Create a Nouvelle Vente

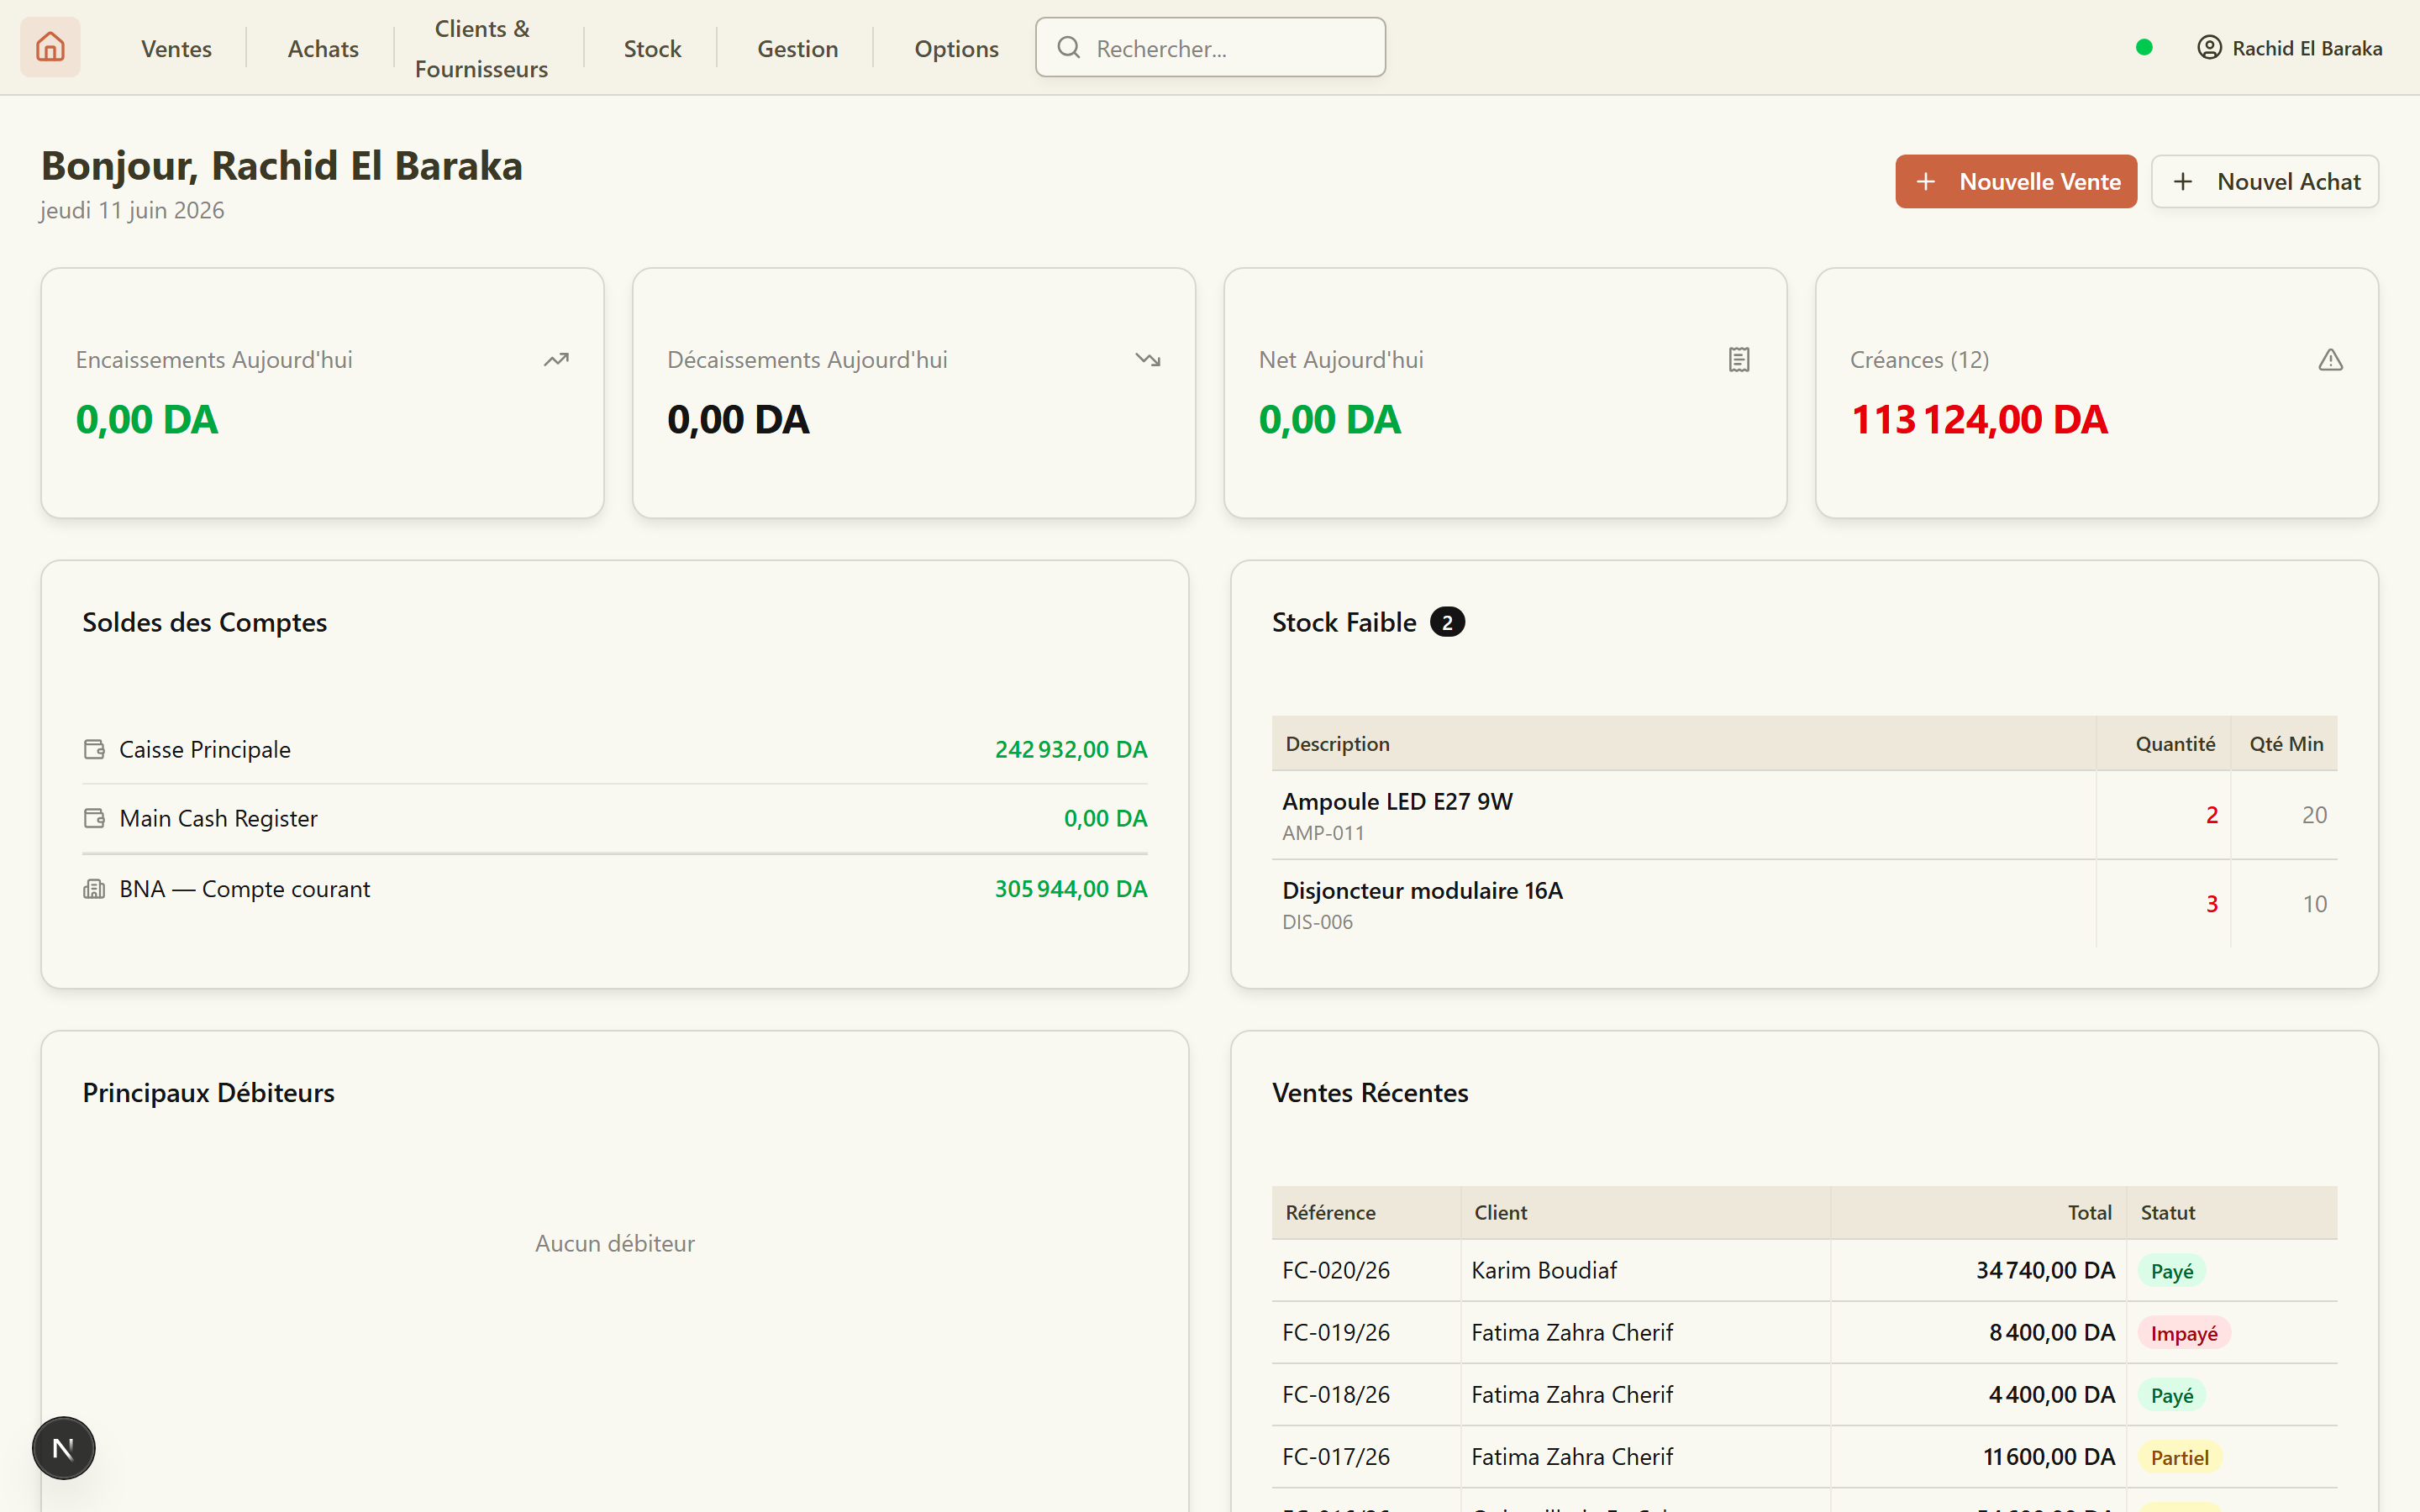2016,182
